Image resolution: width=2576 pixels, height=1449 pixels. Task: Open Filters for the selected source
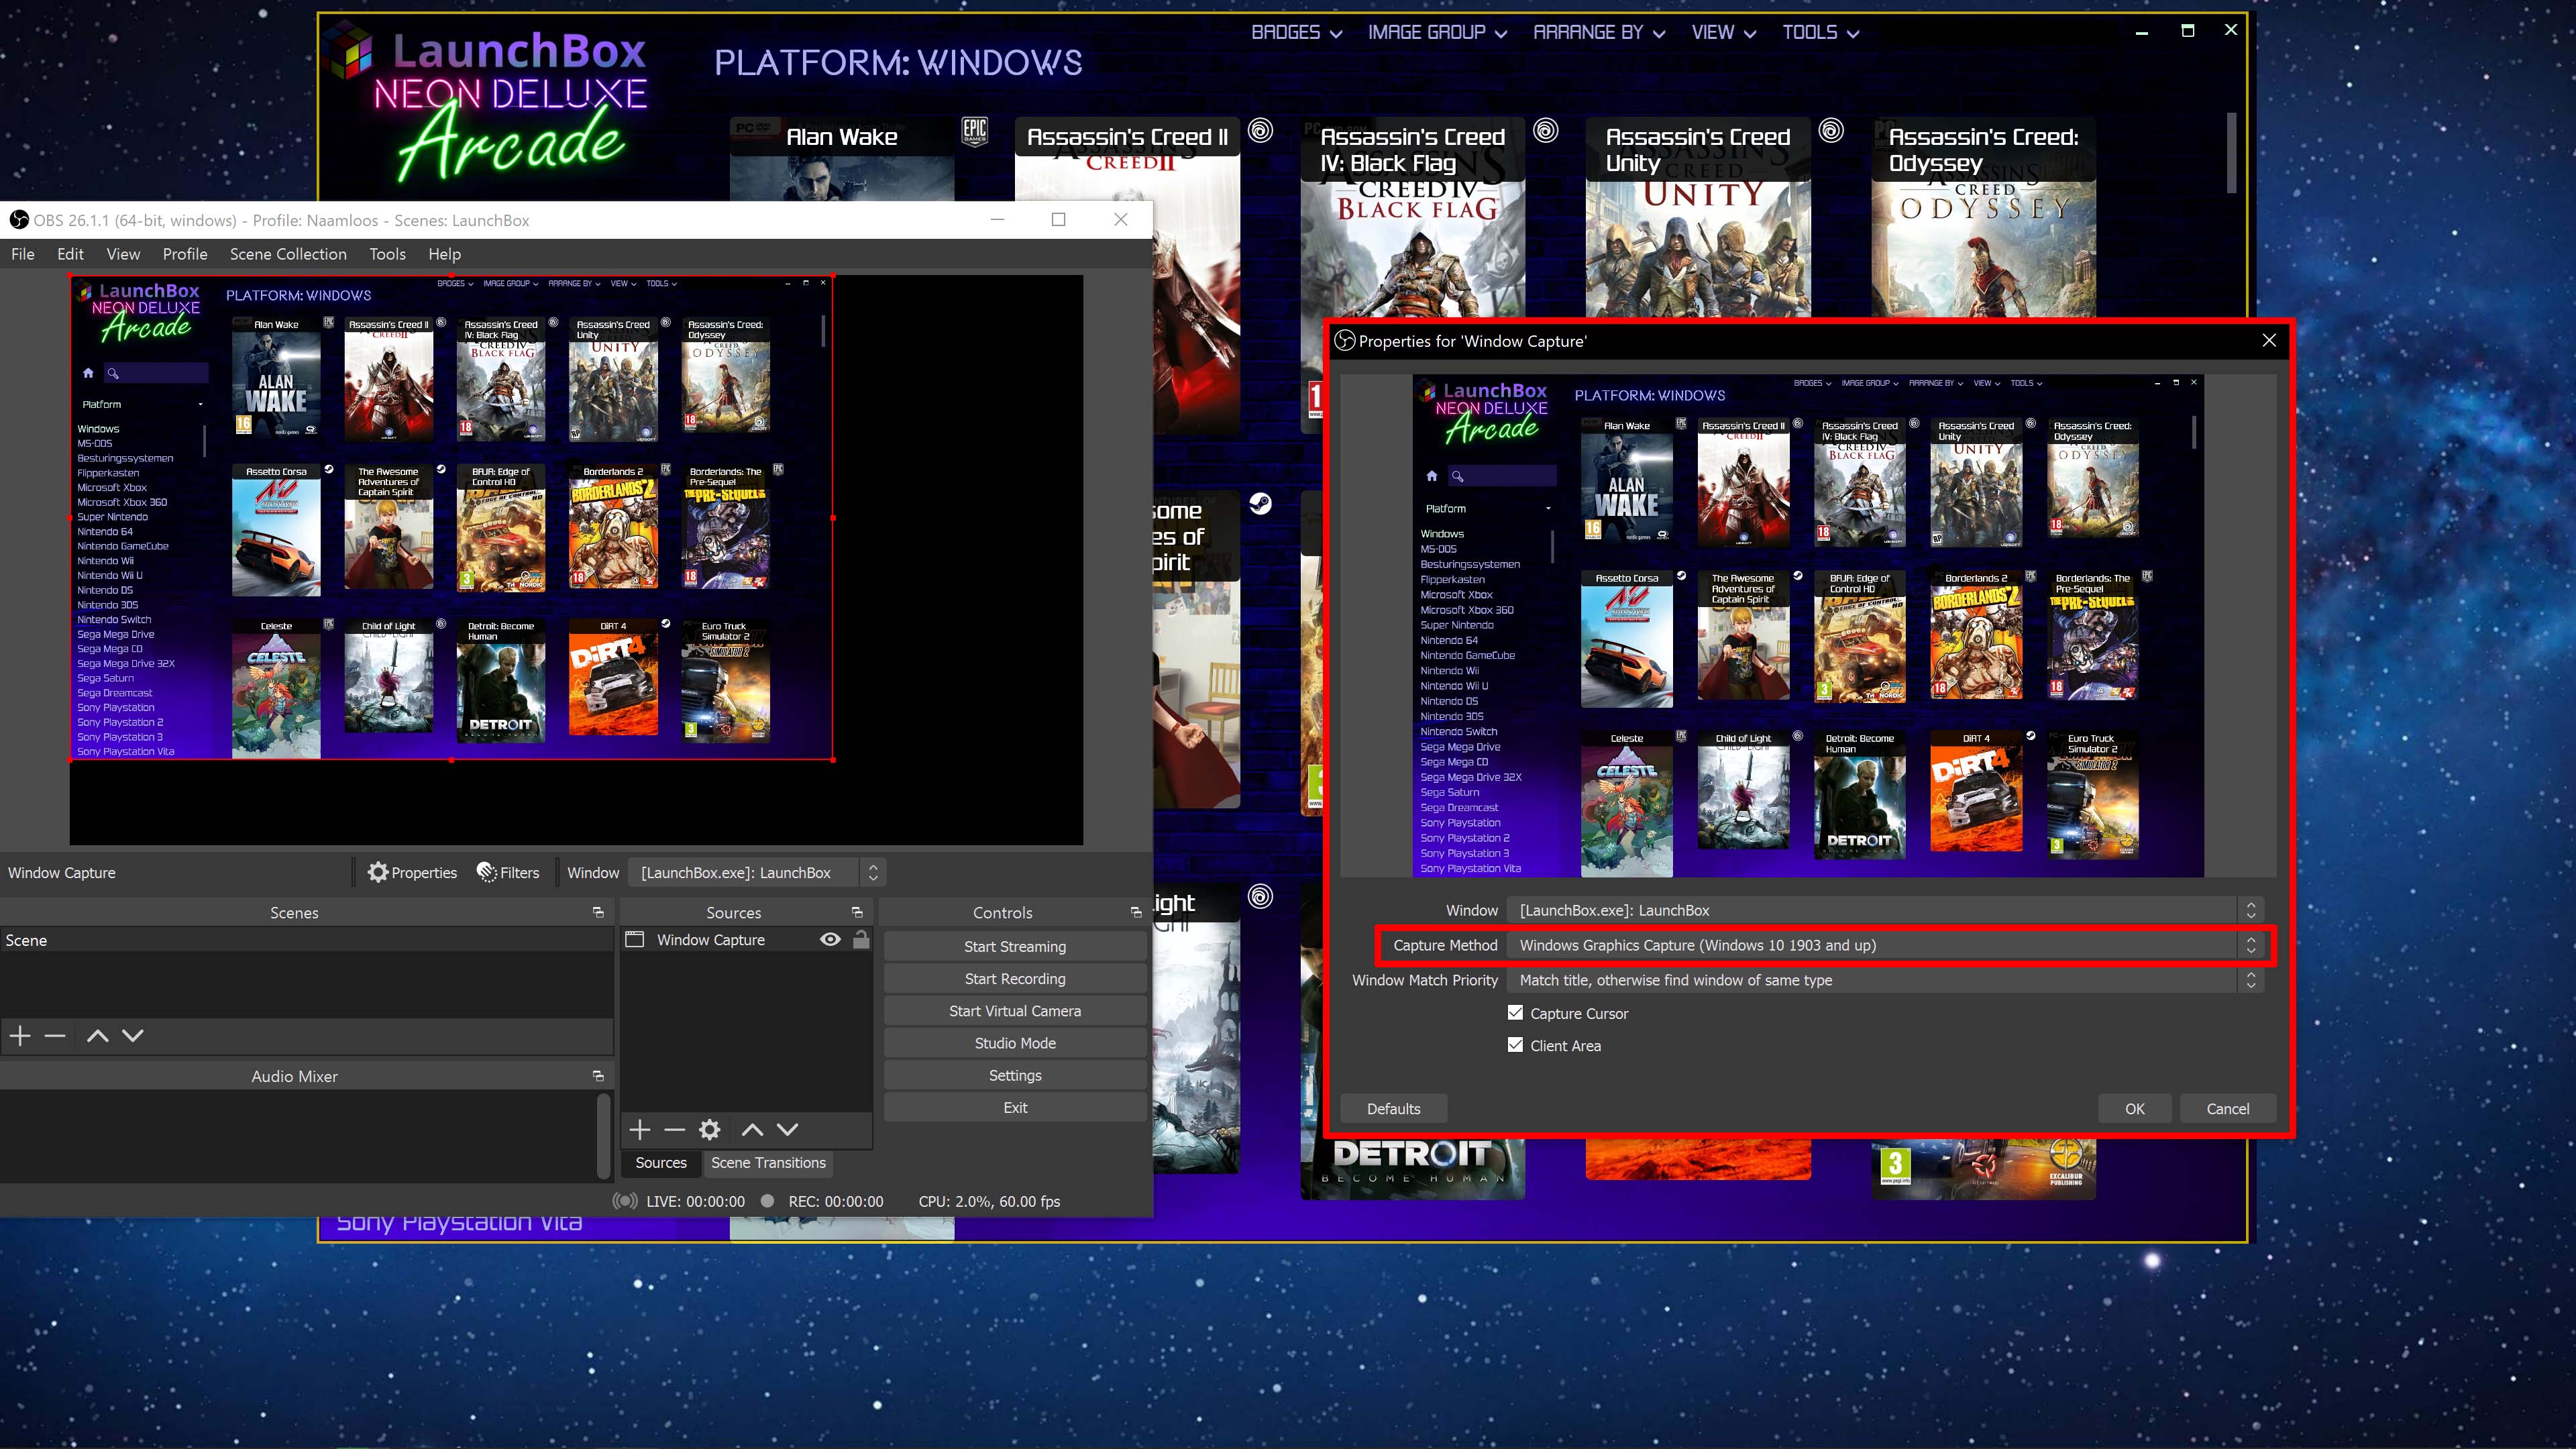click(x=508, y=873)
